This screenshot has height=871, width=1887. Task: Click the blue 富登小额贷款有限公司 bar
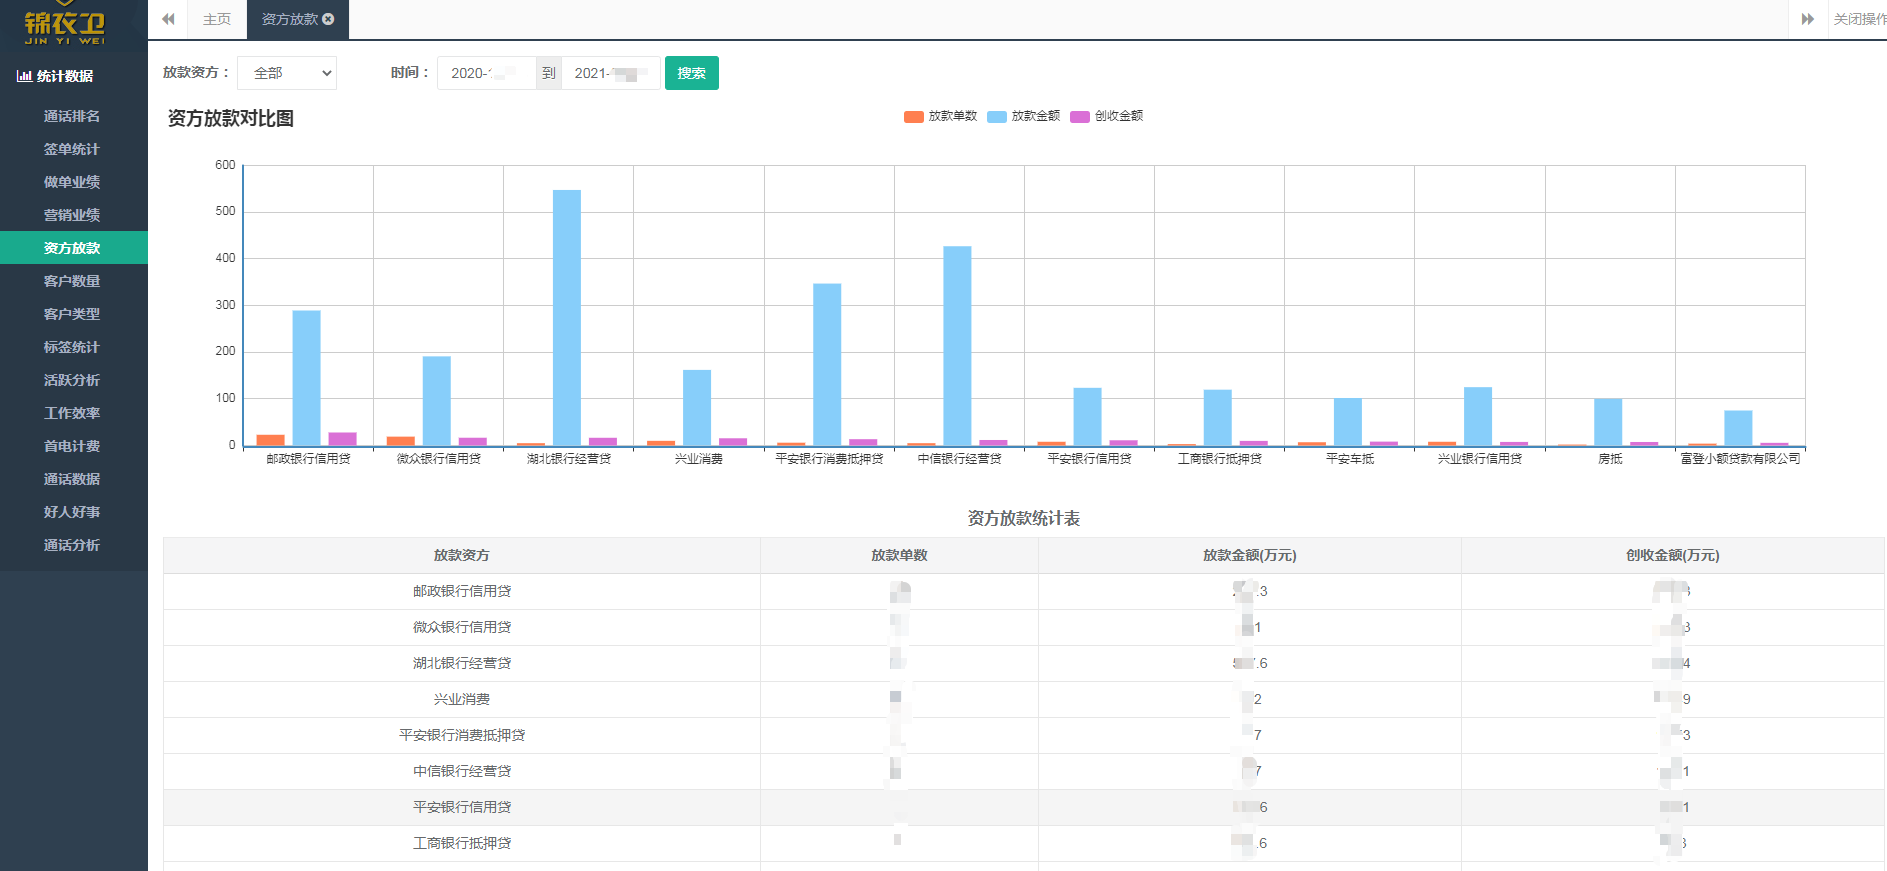(x=1738, y=428)
